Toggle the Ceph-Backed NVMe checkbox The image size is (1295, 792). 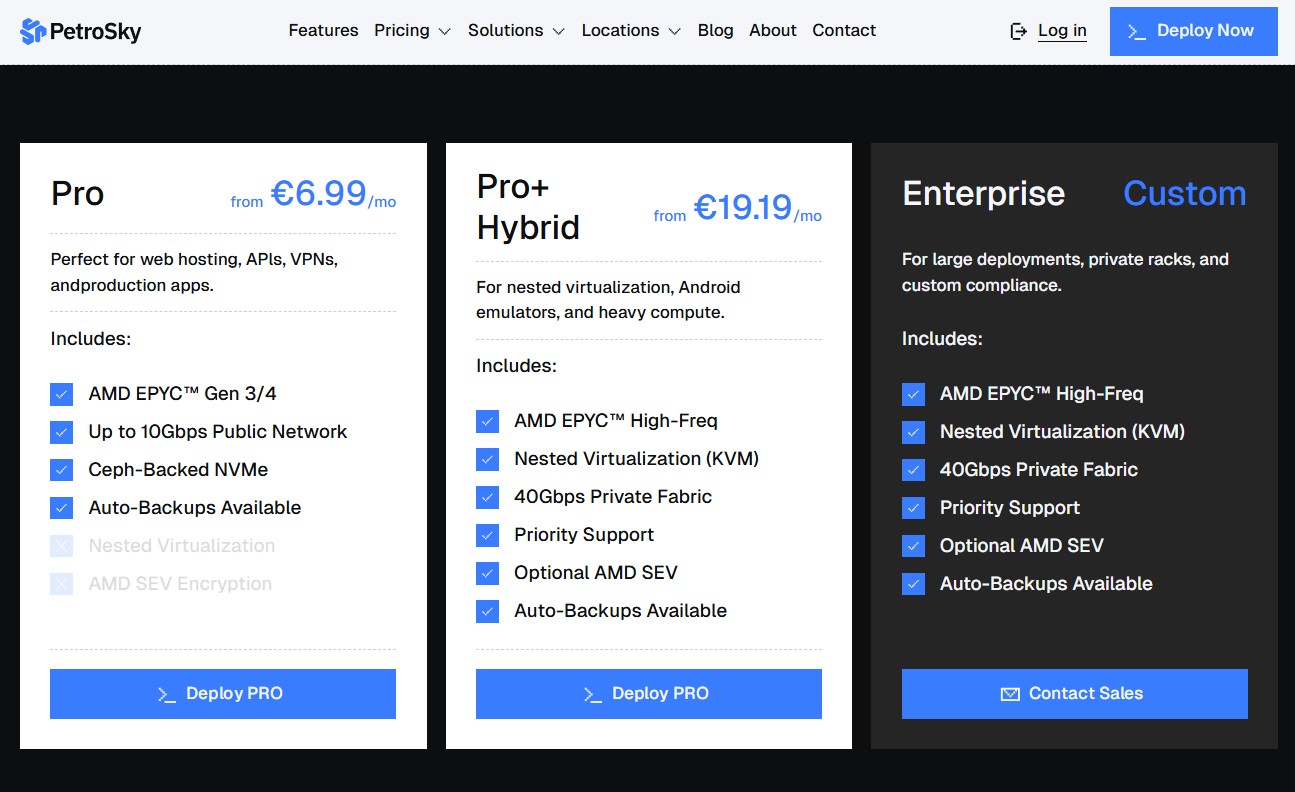(x=62, y=470)
